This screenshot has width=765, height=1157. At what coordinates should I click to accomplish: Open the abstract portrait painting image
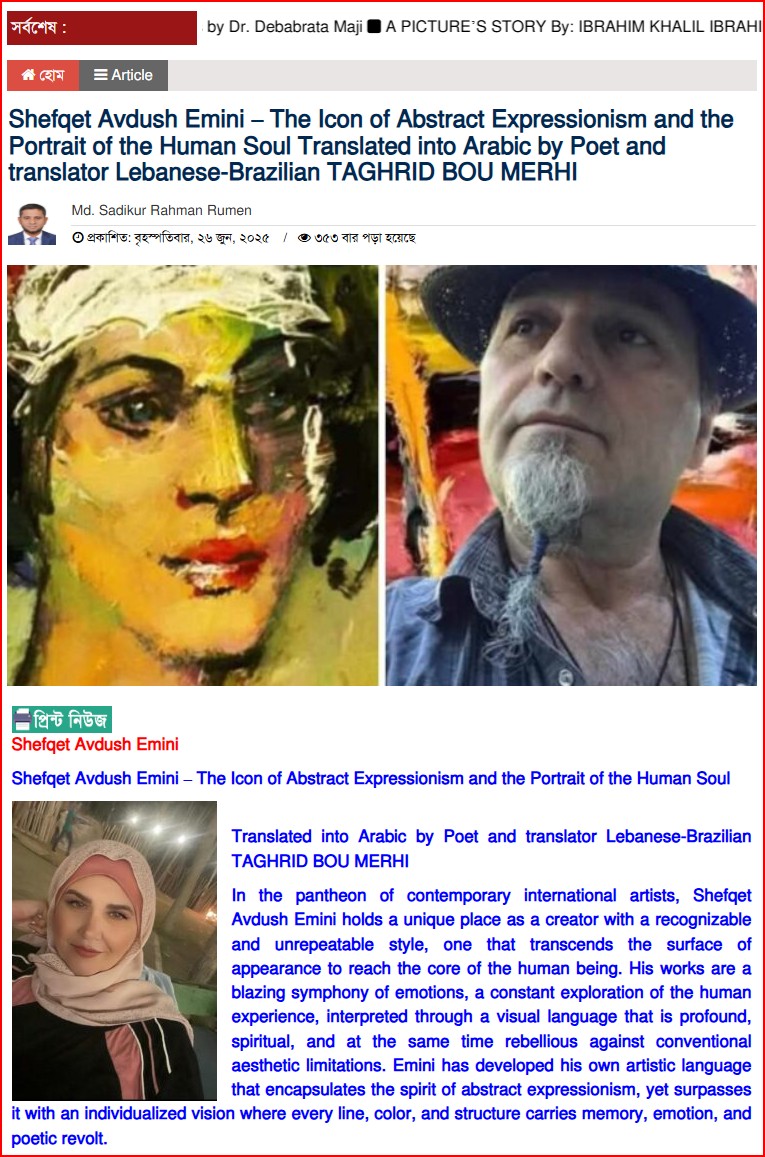(x=193, y=475)
